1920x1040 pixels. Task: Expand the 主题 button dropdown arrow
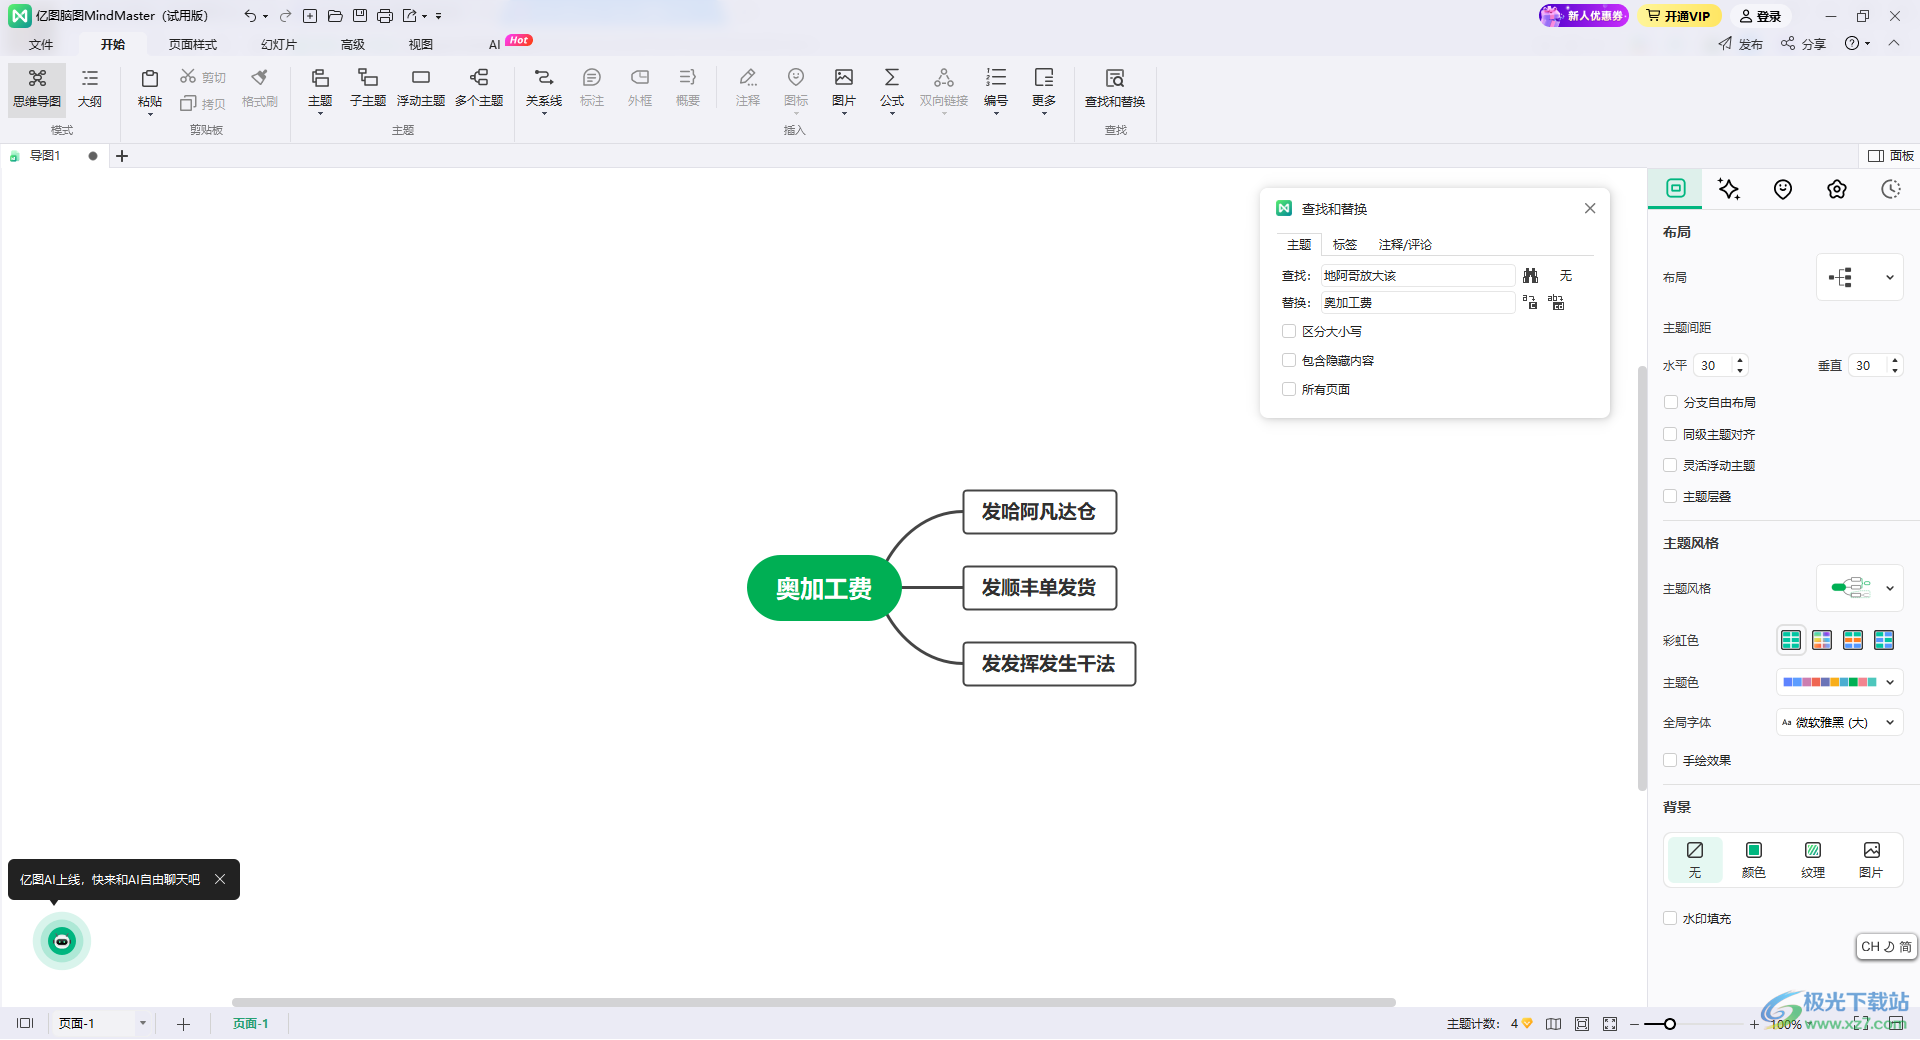[x=320, y=114]
